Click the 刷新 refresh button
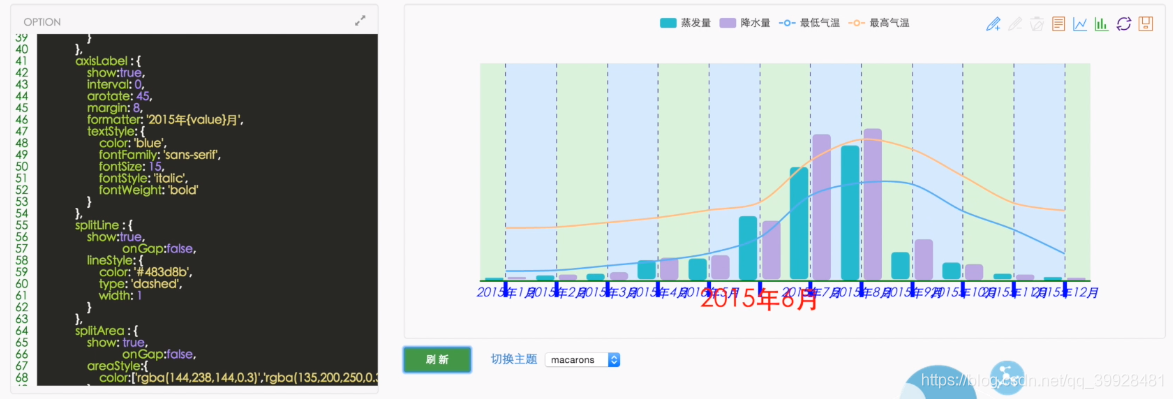 pos(437,359)
